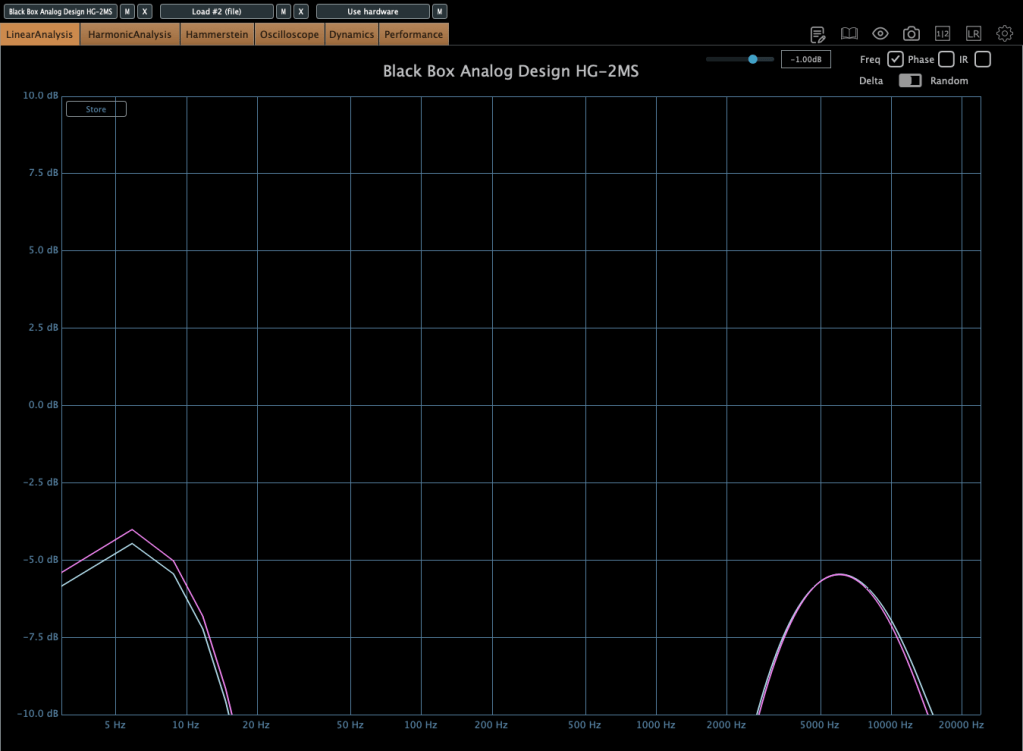
Task: Take a snapshot with the camera icon
Action: coord(911,34)
